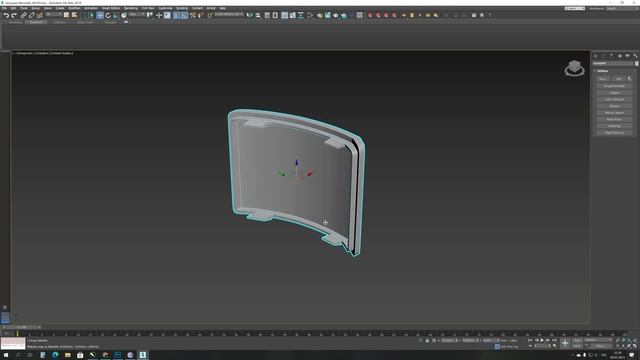
Task: Toggle the Percent Snap button
Action: (193, 15)
